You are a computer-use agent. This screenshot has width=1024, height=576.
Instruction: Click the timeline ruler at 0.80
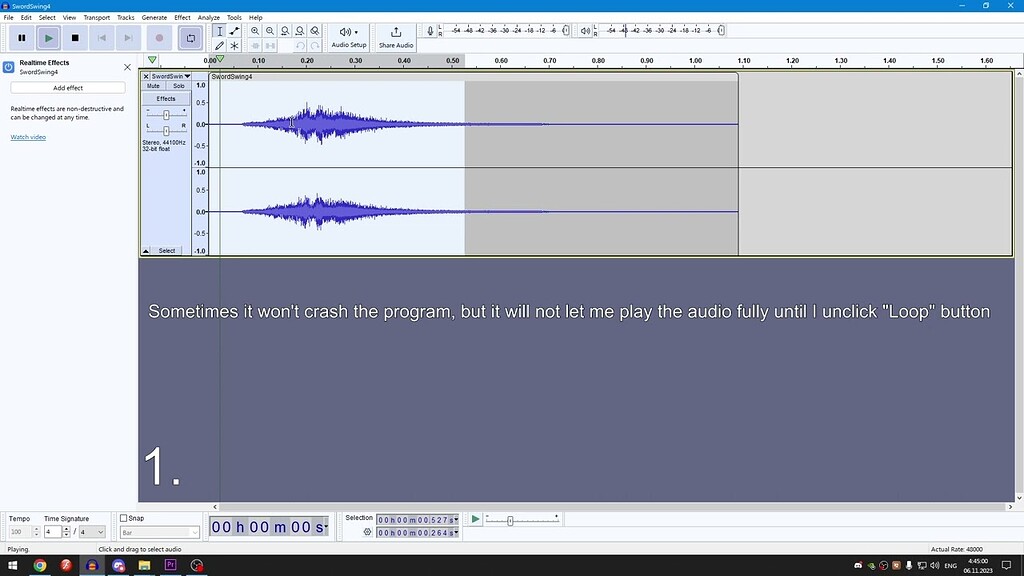coord(598,61)
